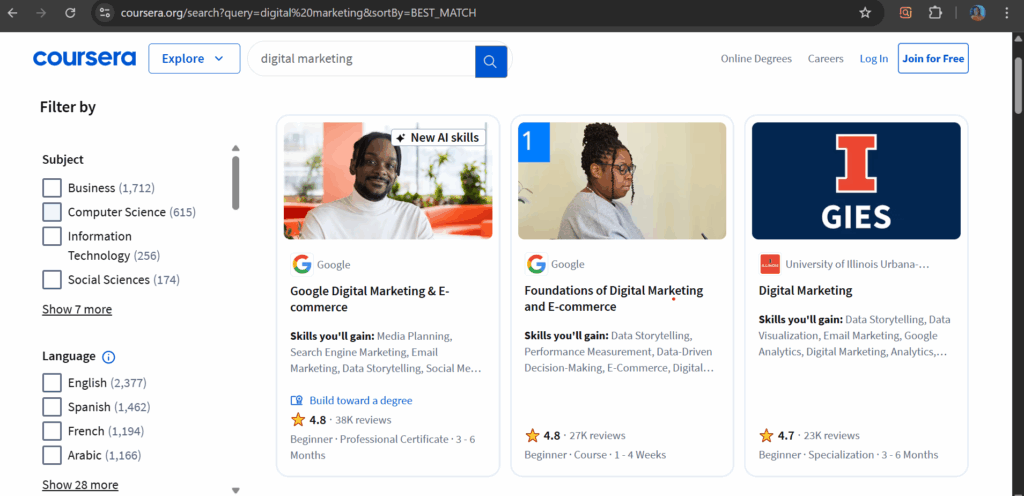Click the Language info icon
Viewport: 1024px width, 496px height.
point(109,357)
